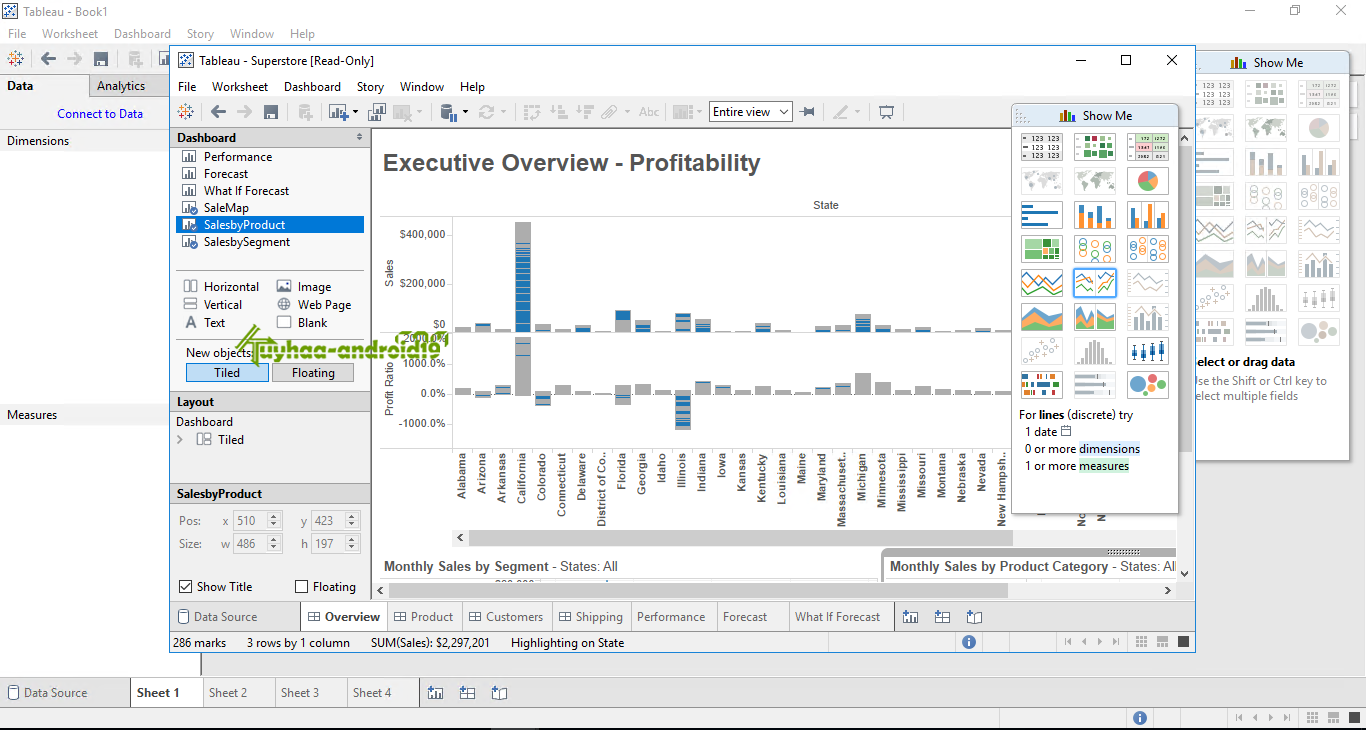Add new story icon after What If Forecast
Viewport: 1366px width, 730px height.
(974, 617)
